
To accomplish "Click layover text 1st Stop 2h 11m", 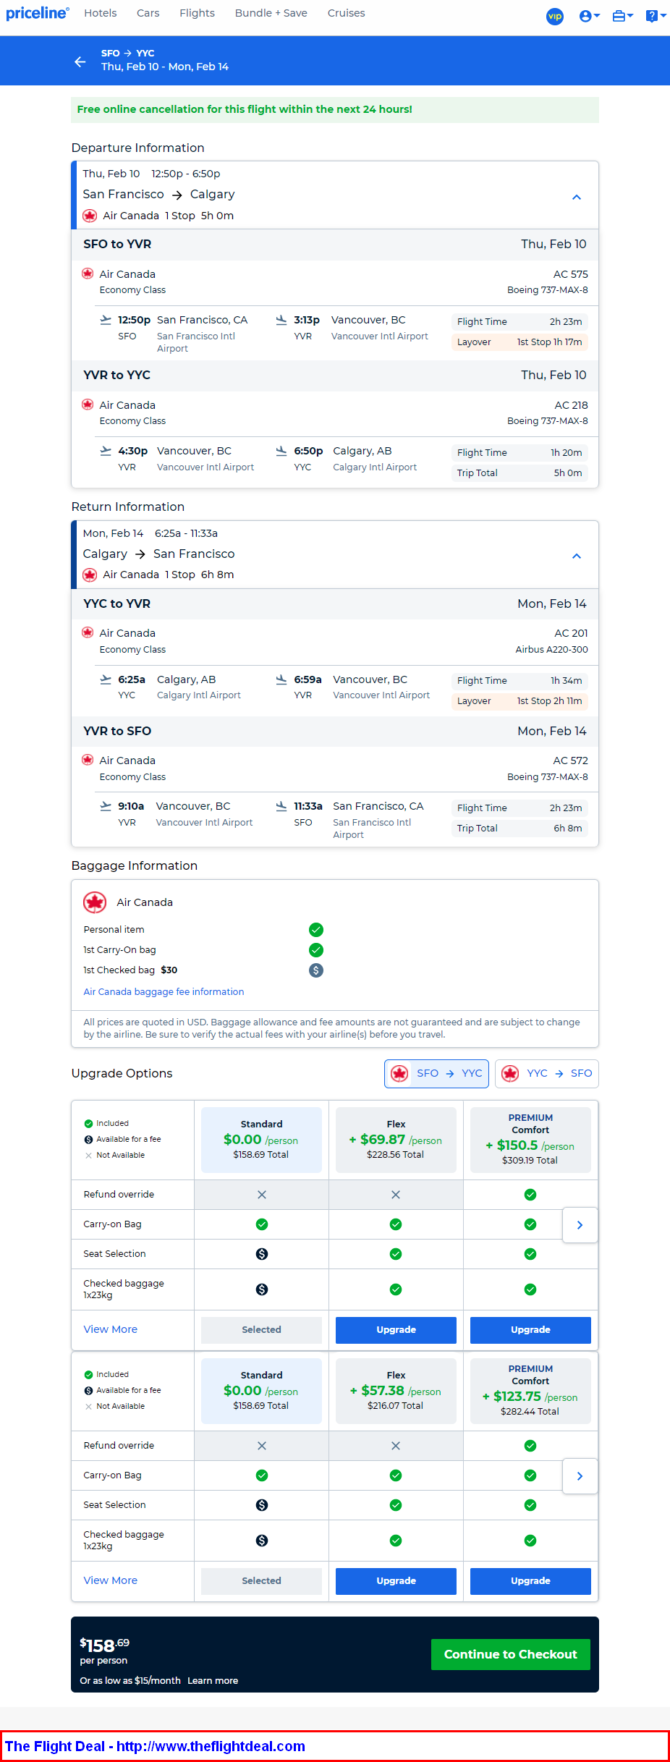I will click(x=549, y=701).
